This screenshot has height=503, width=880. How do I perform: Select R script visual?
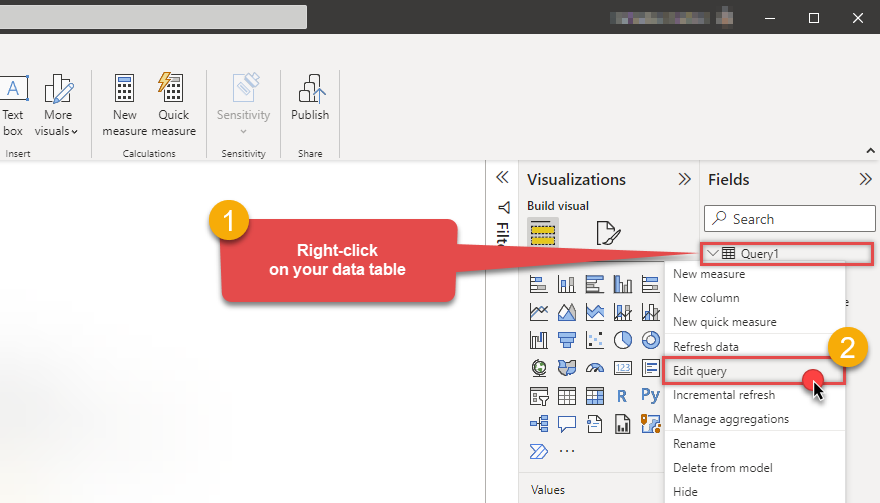tap(622, 396)
